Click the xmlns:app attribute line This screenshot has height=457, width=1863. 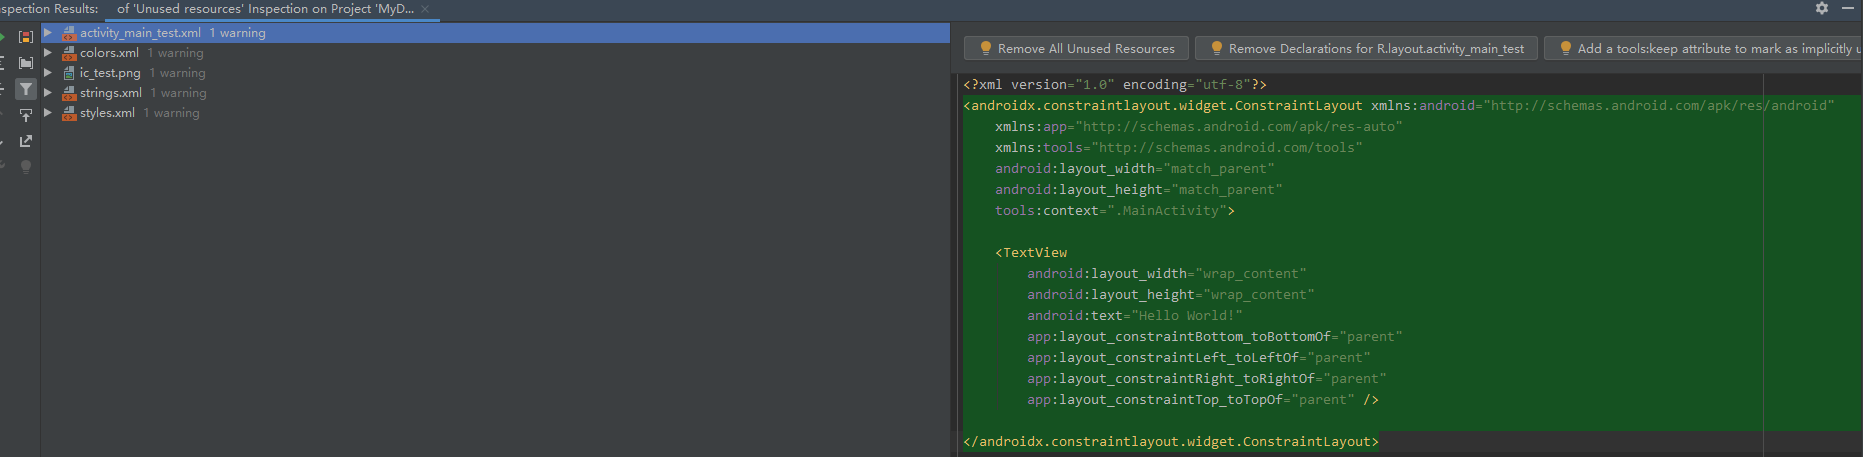coord(1199,127)
